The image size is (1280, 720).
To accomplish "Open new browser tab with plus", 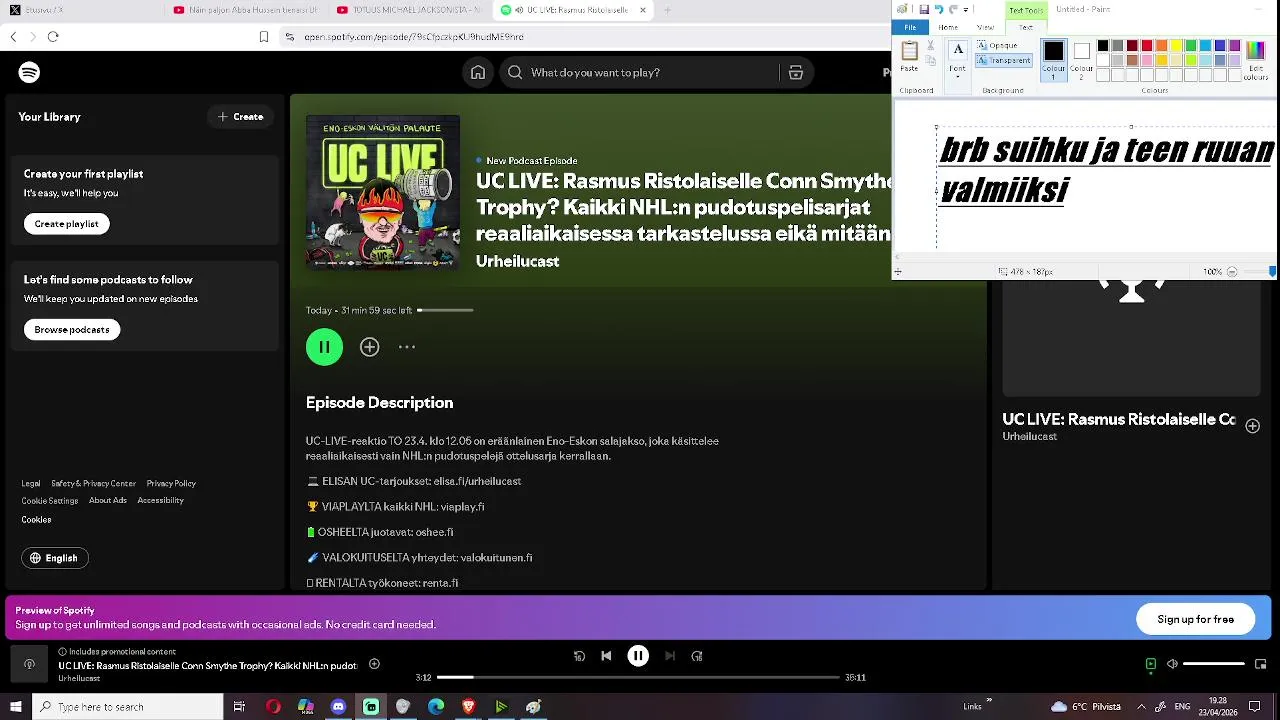I will click(667, 10).
